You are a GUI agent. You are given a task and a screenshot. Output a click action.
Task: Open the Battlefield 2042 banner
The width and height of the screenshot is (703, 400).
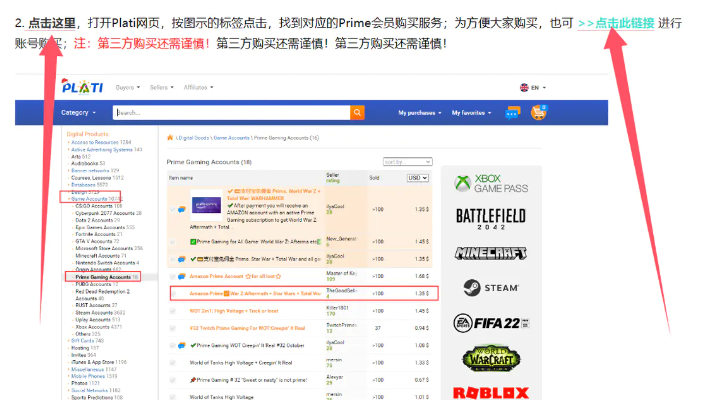[x=491, y=219]
